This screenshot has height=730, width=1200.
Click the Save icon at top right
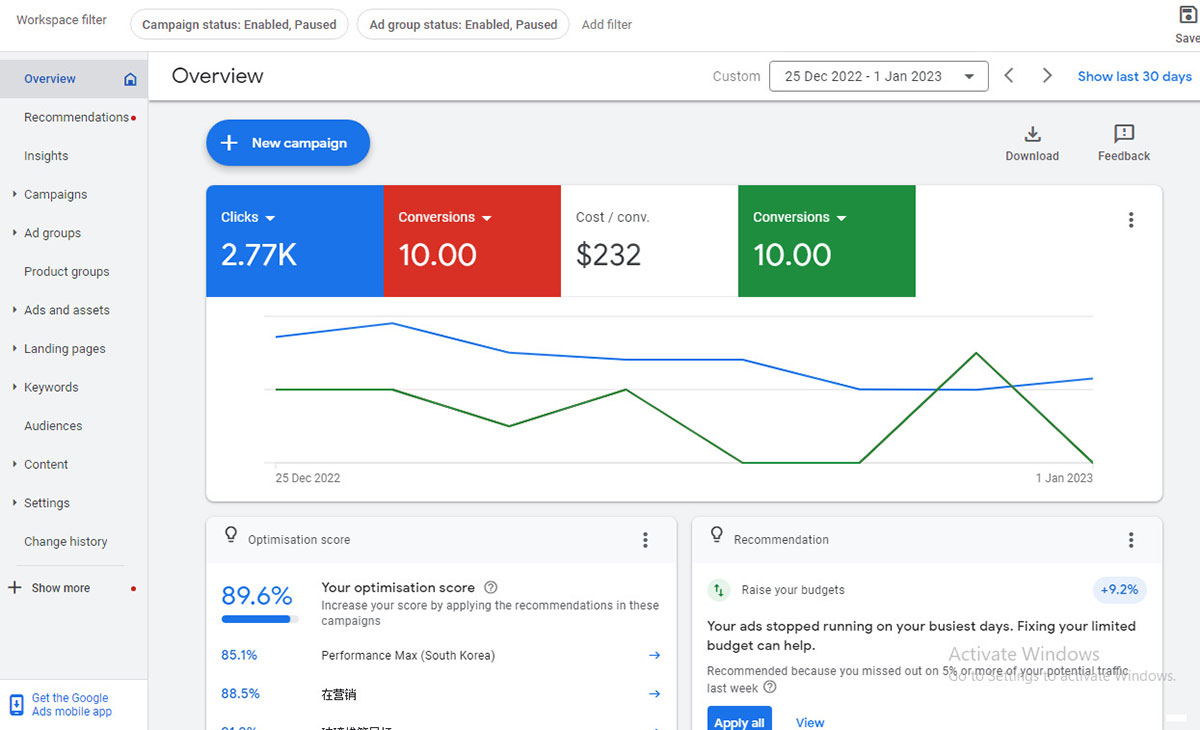point(1187,15)
